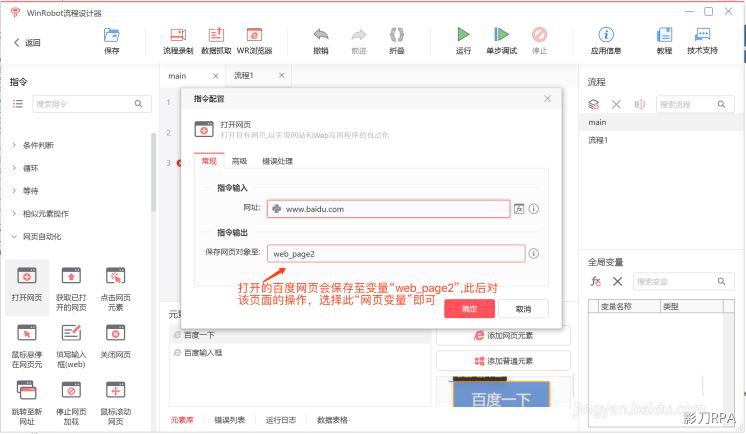The image size is (746, 434).
Task: Open the 教程 tutorial icon
Action: coord(664,35)
